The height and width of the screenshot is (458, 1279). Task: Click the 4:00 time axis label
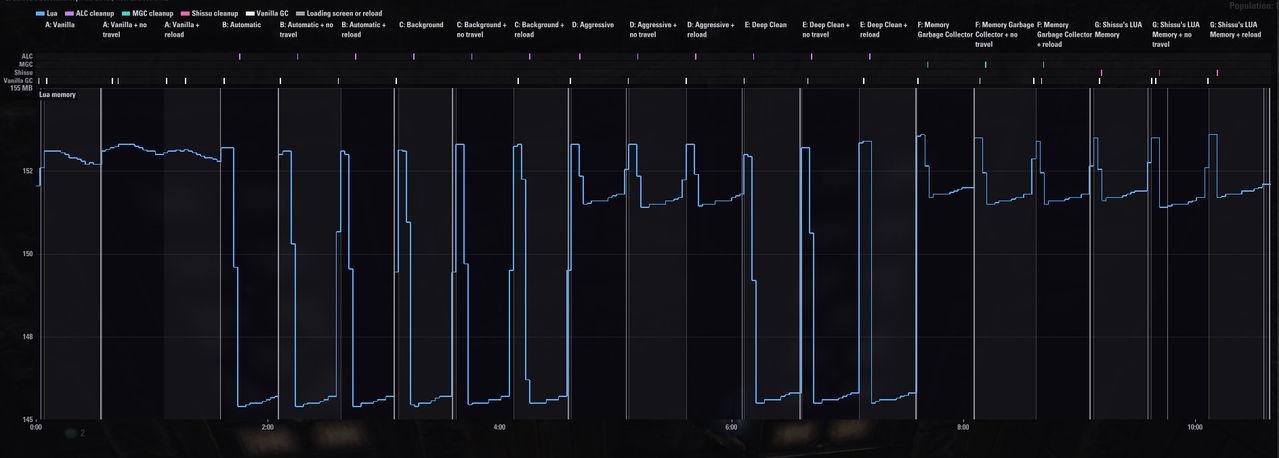[x=499, y=427]
